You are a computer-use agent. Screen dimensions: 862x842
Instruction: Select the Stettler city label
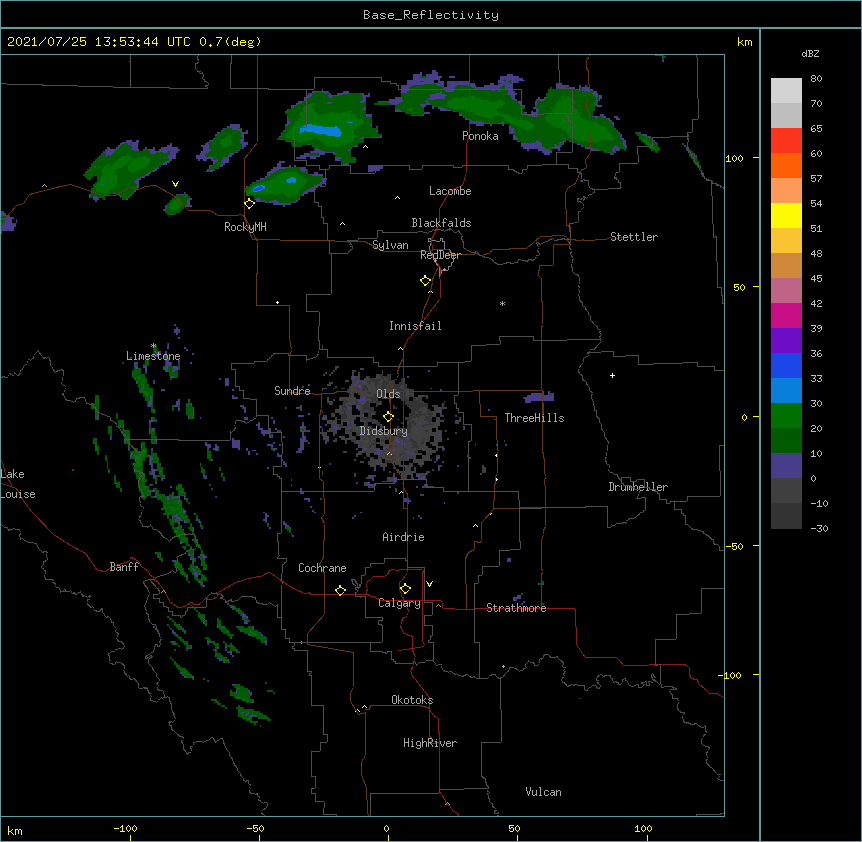[x=634, y=237]
